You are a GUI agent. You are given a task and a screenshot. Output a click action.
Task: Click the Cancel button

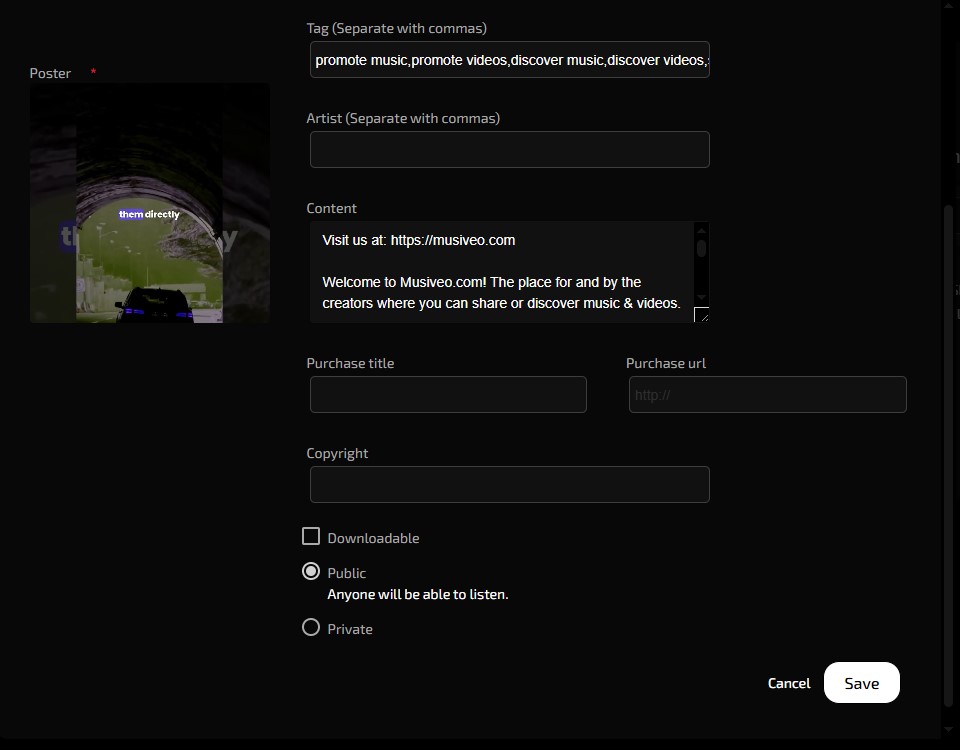789,683
